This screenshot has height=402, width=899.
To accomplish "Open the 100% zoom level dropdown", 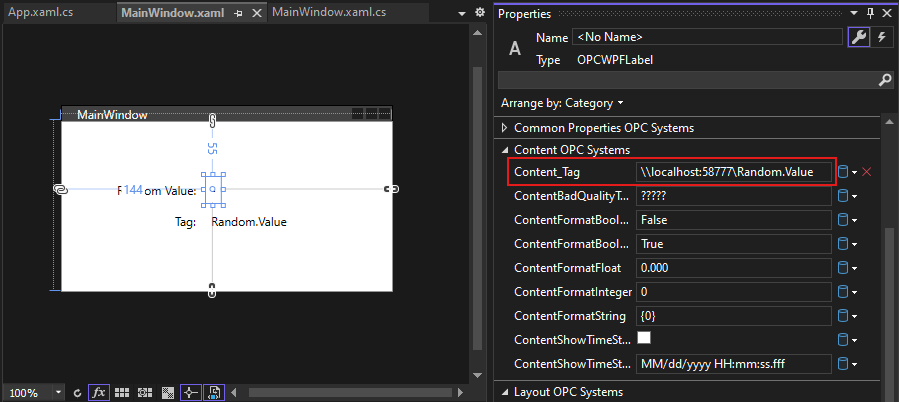I will click(x=59, y=393).
